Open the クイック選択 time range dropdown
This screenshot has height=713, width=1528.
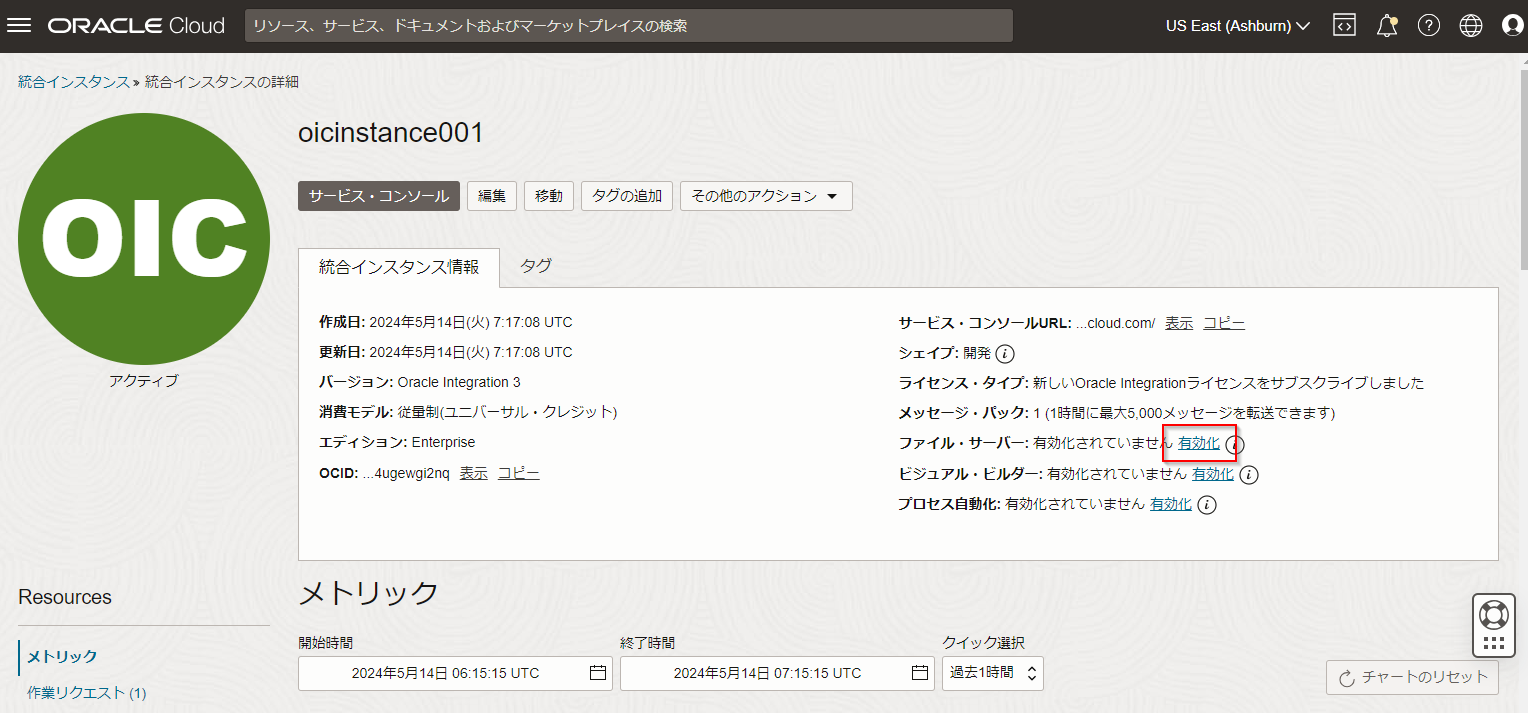coord(992,673)
